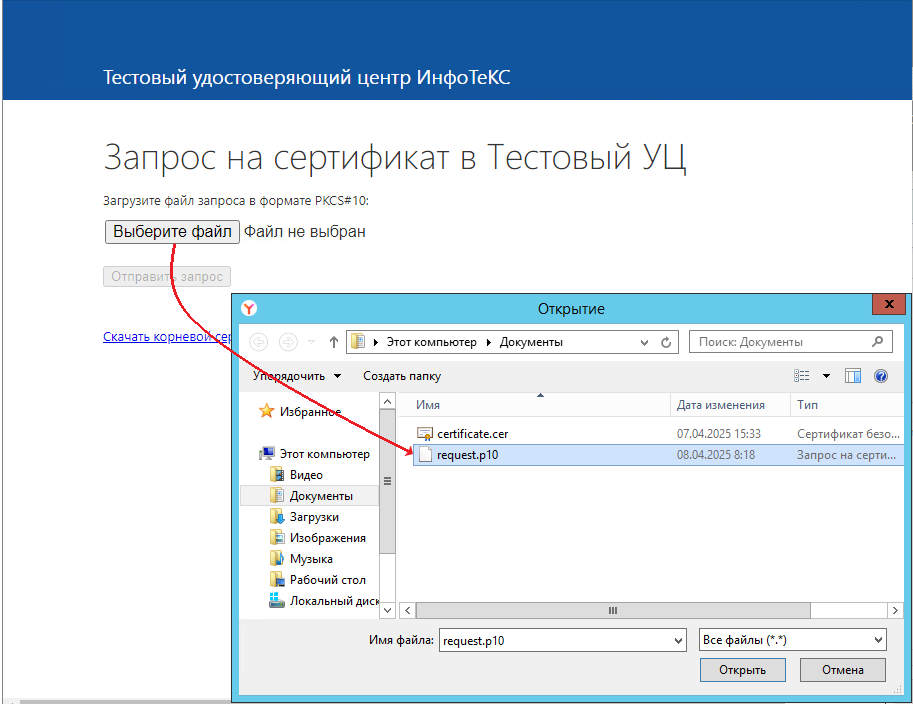Open the recent locations dropdown arrow
Screen dimensions: 913x704
click(x=312, y=342)
